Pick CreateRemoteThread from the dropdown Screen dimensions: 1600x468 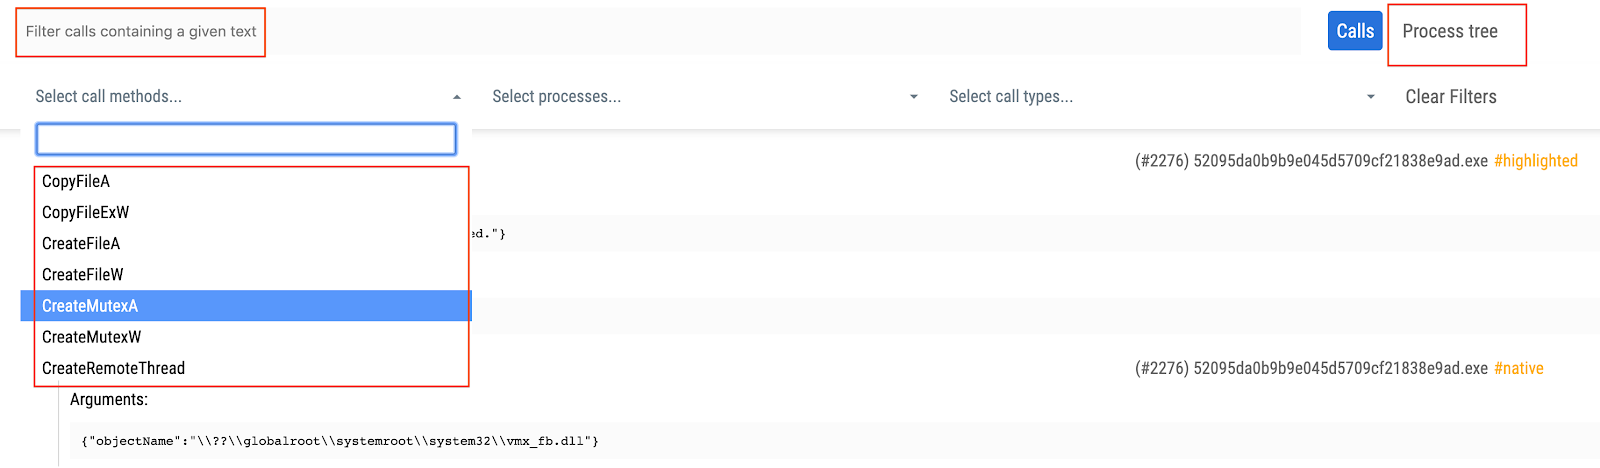tap(113, 368)
